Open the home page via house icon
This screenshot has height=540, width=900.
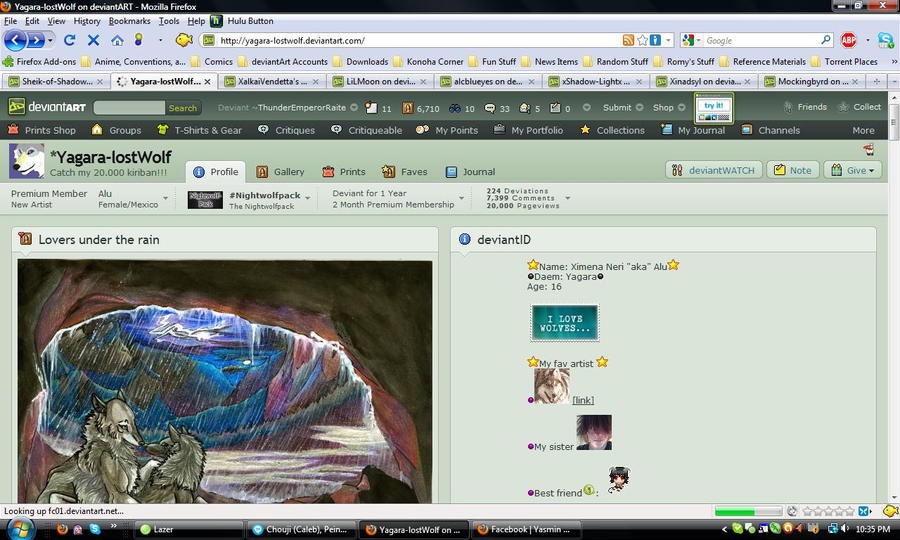(x=117, y=40)
